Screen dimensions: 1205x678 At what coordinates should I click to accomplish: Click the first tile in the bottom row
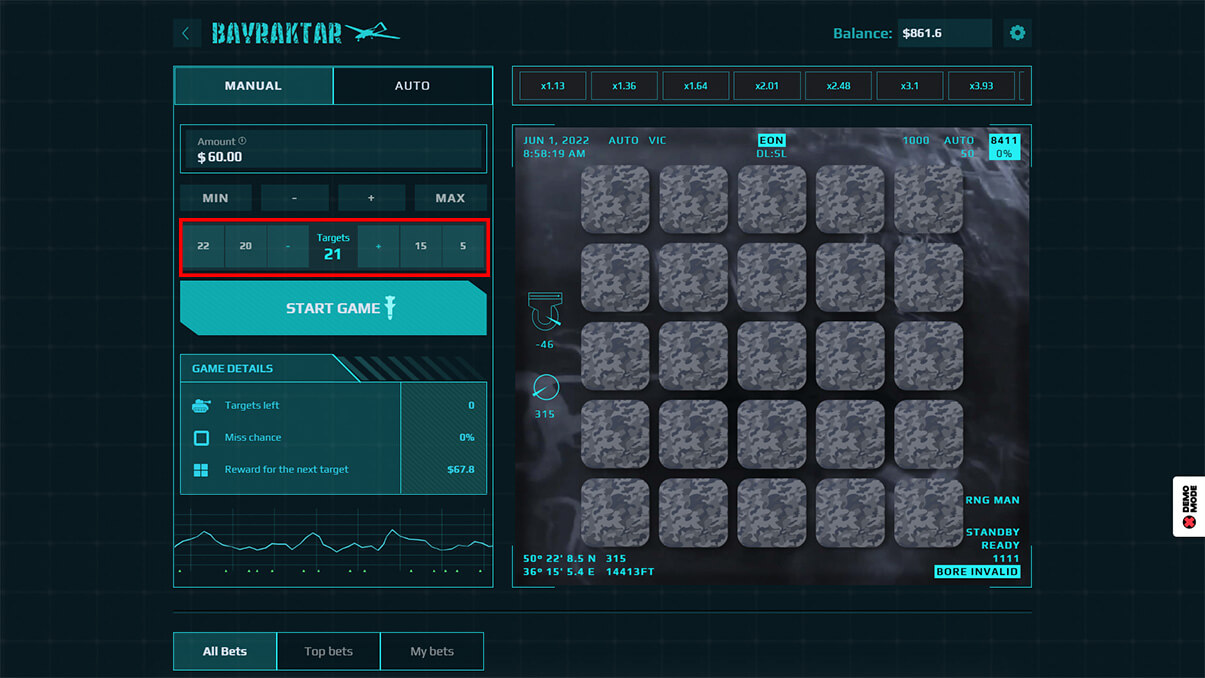tap(615, 512)
